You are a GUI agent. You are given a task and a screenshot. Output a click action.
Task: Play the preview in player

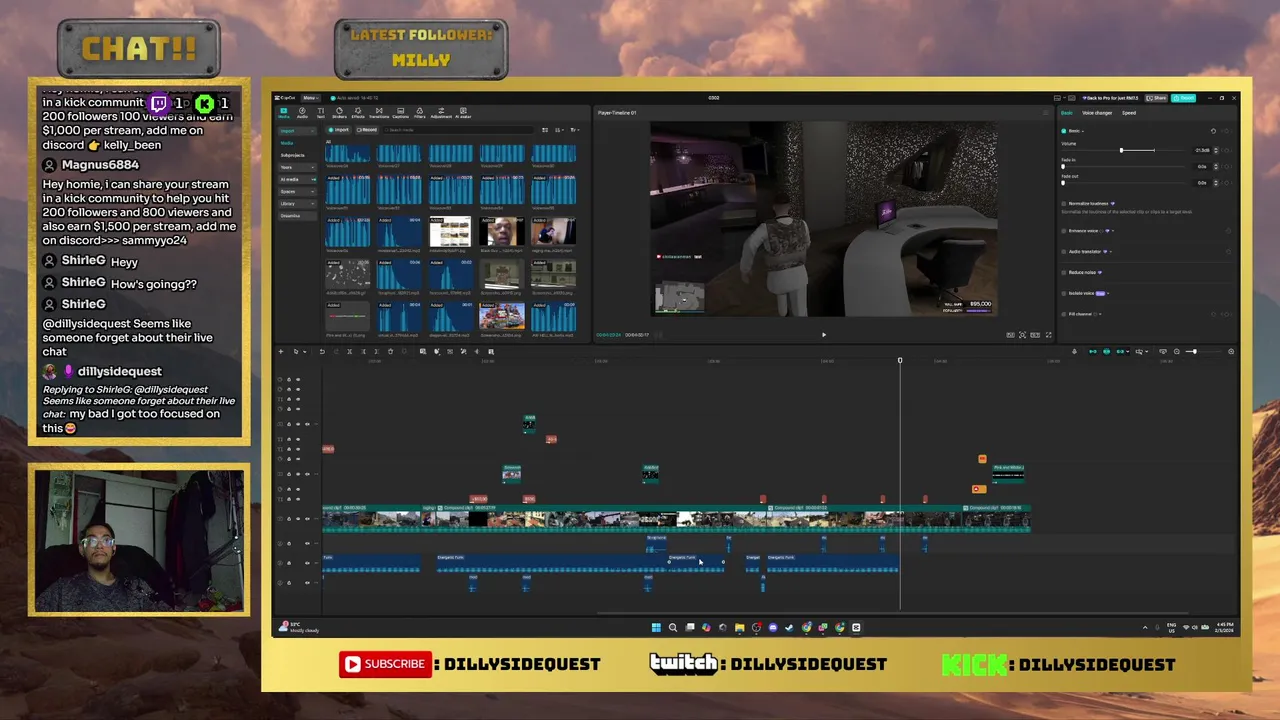click(x=824, y=335)
